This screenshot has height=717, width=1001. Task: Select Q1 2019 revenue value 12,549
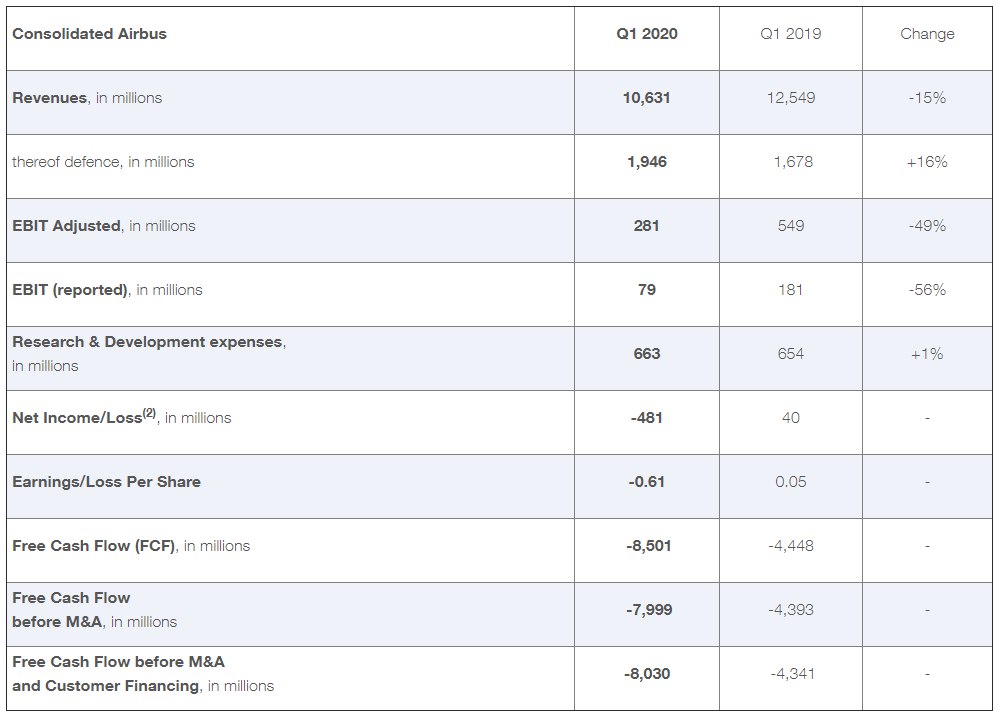pyautogui.click(x=790, y=98)
